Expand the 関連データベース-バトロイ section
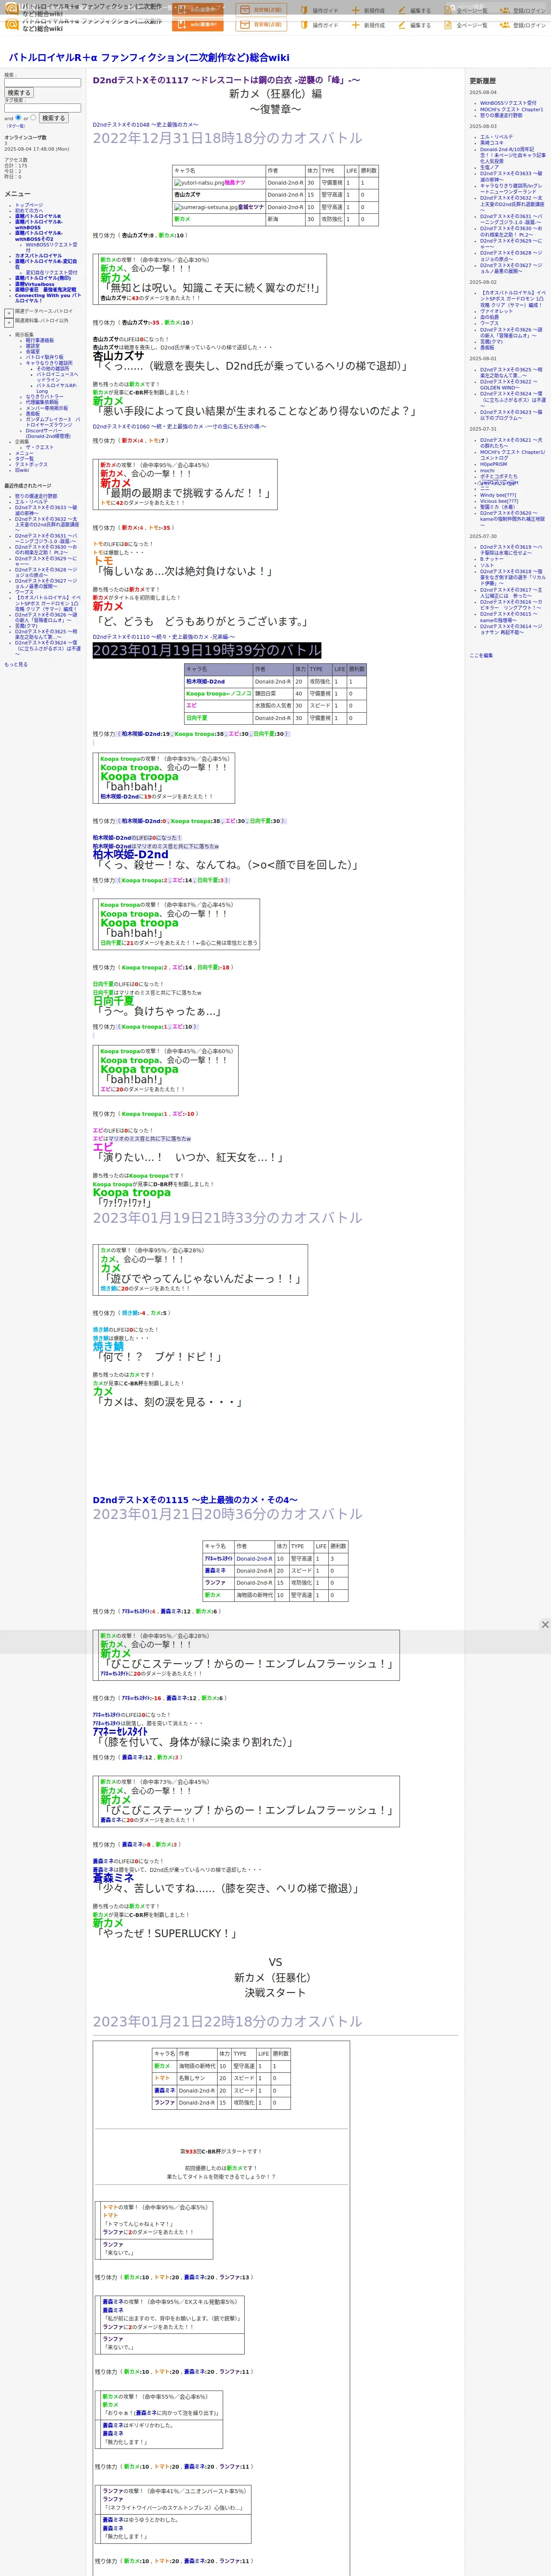 click(9, 312)
